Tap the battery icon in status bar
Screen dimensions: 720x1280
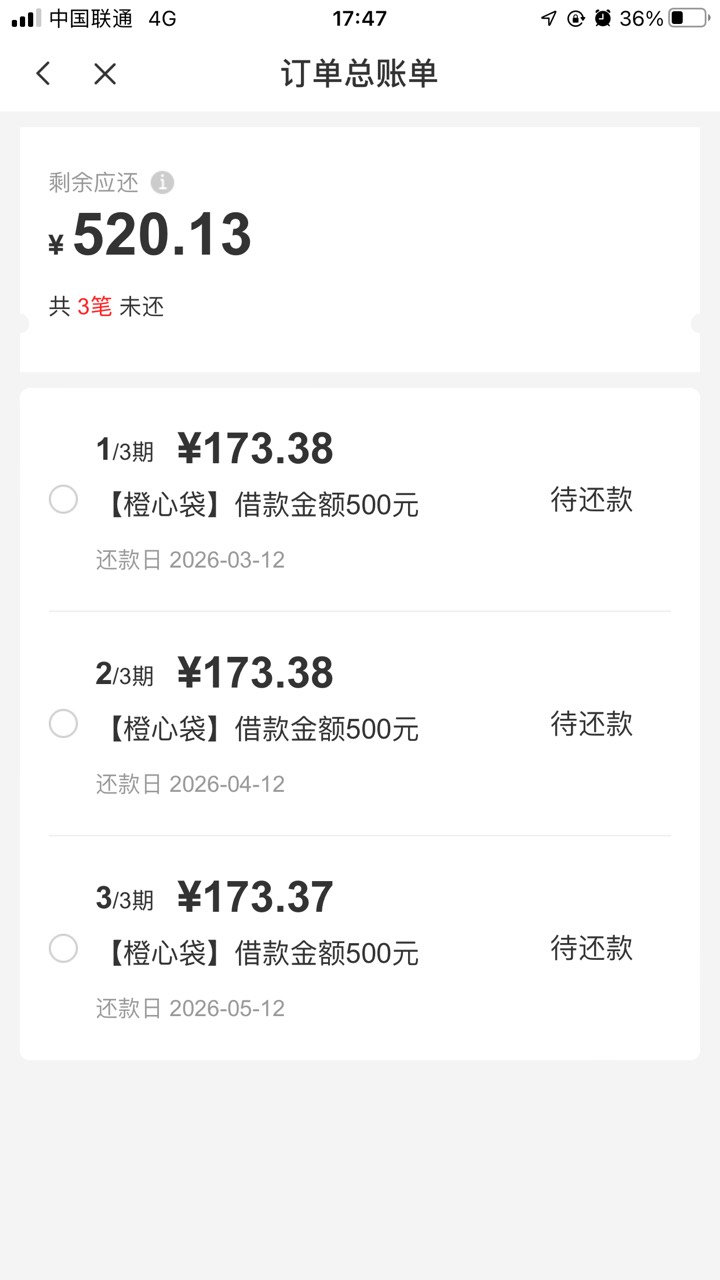689,18
